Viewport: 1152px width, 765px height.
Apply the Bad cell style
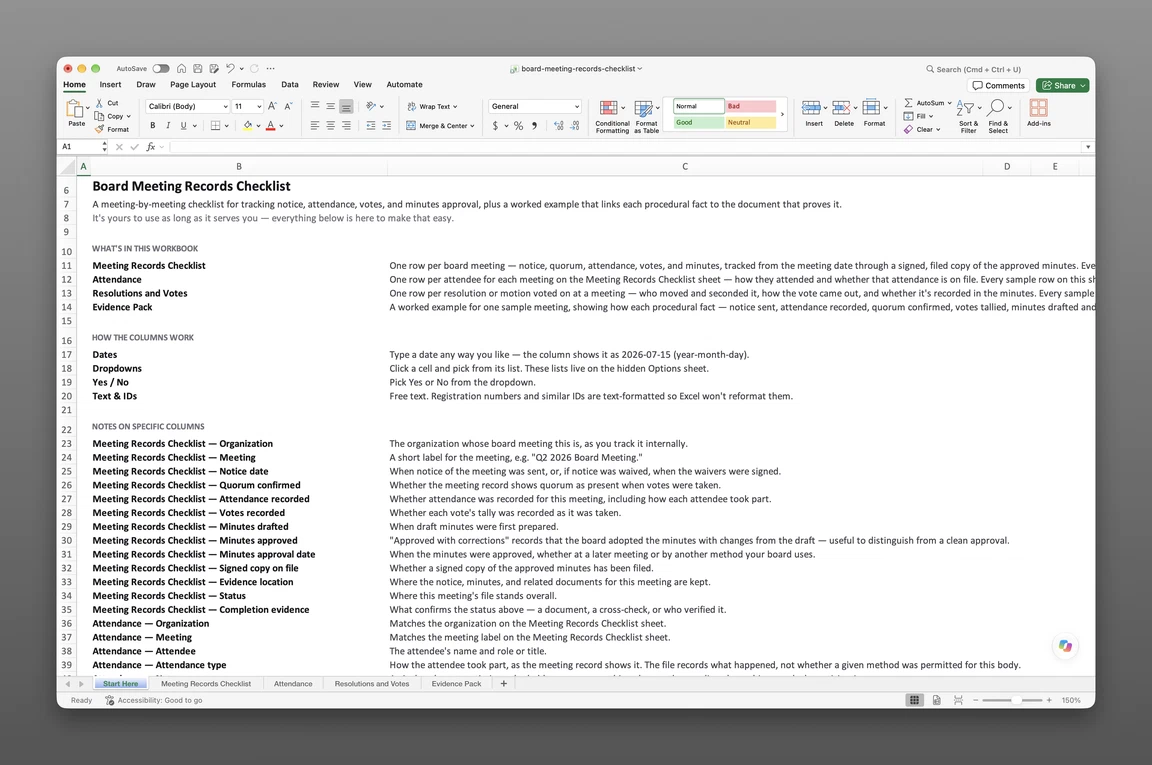click(750, 106)
